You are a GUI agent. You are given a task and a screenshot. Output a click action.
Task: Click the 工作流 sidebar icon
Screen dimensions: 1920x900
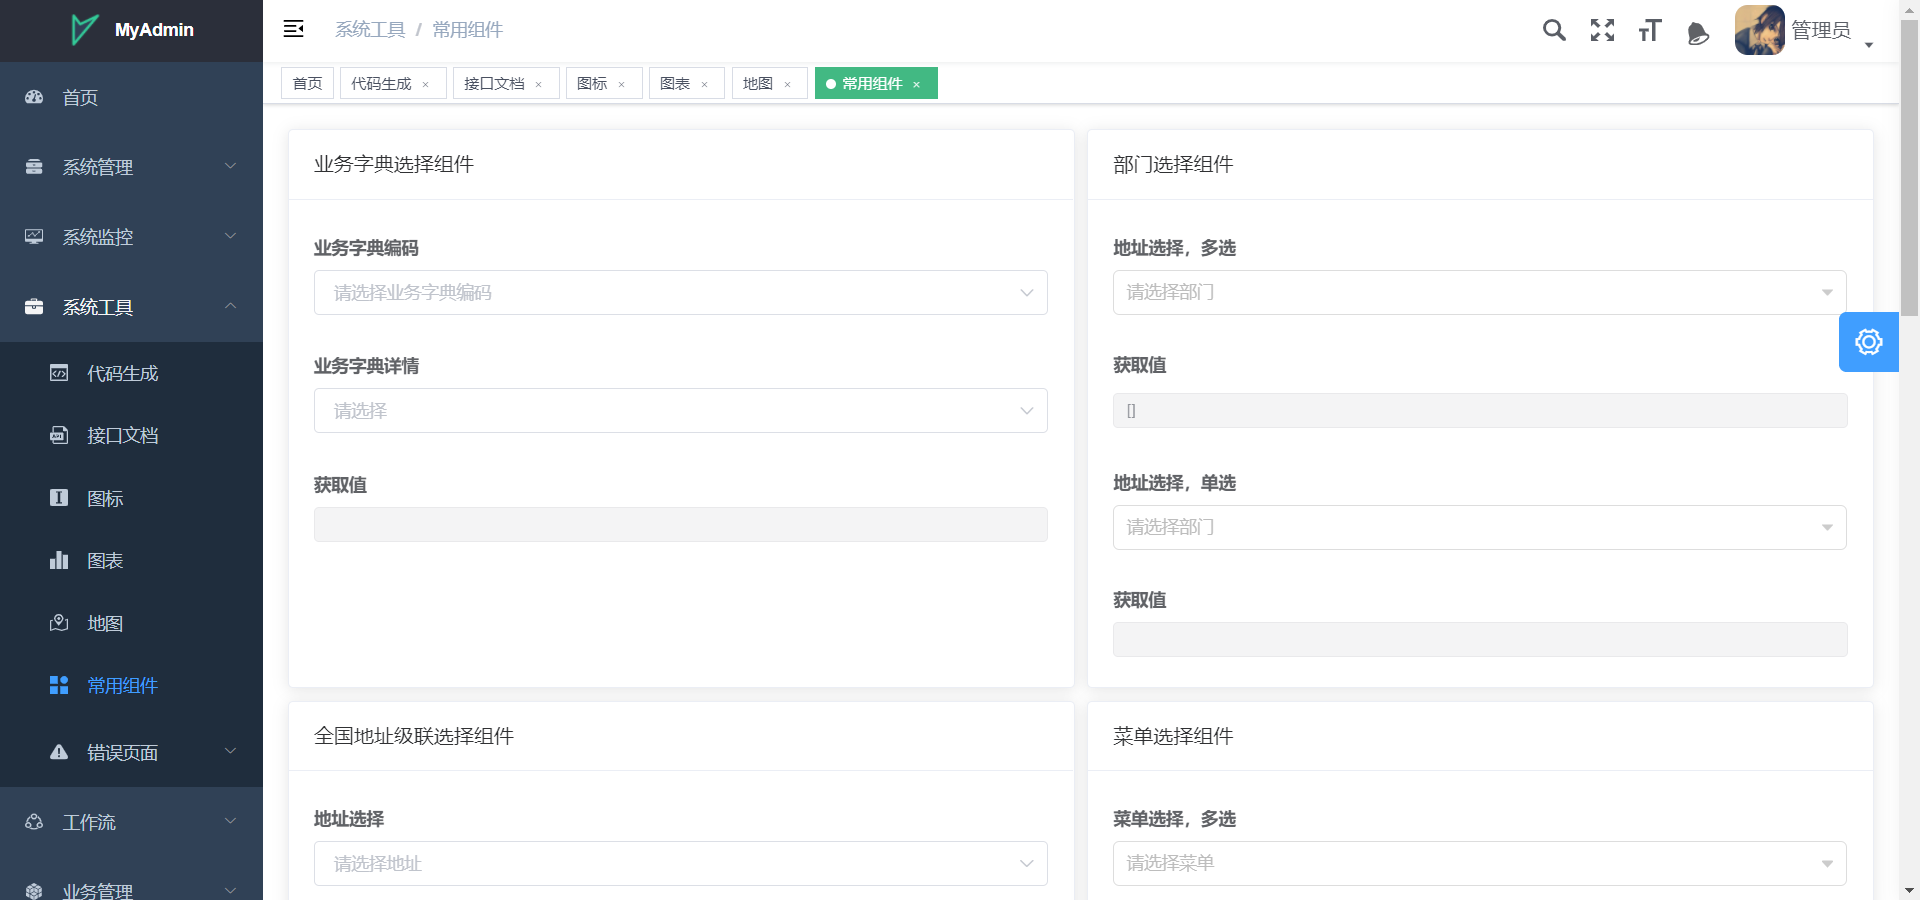pos(34,822)
